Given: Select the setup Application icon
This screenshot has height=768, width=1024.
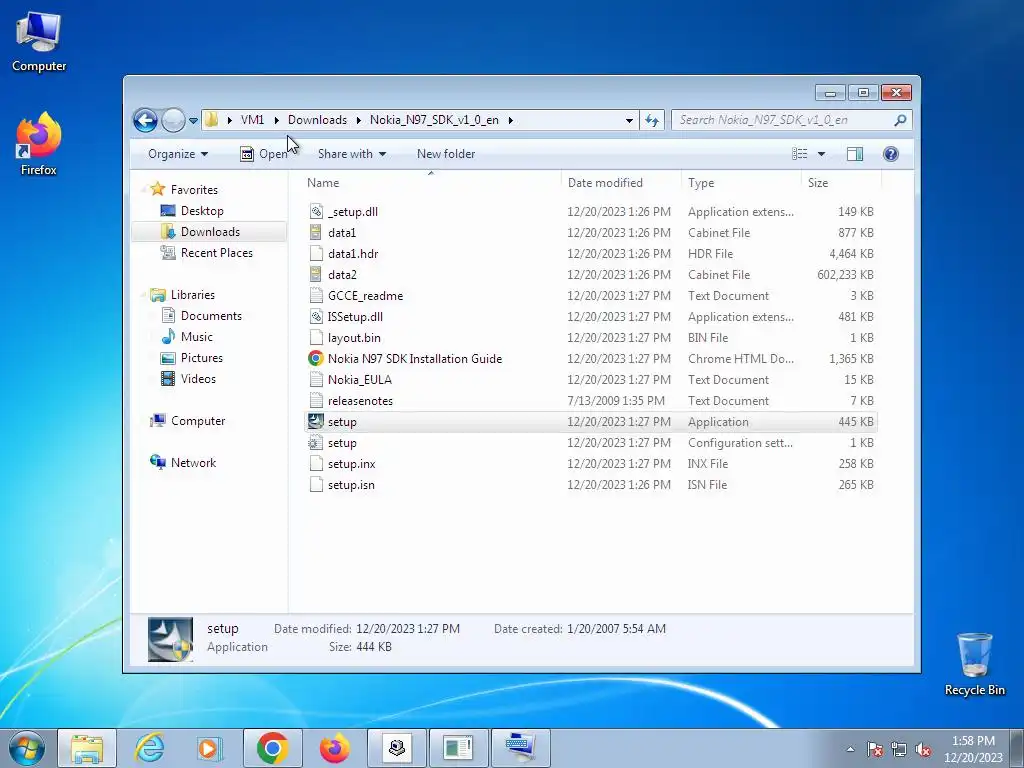Looking at the screenshot, I should pyautogui.click(x=316, y=422).
